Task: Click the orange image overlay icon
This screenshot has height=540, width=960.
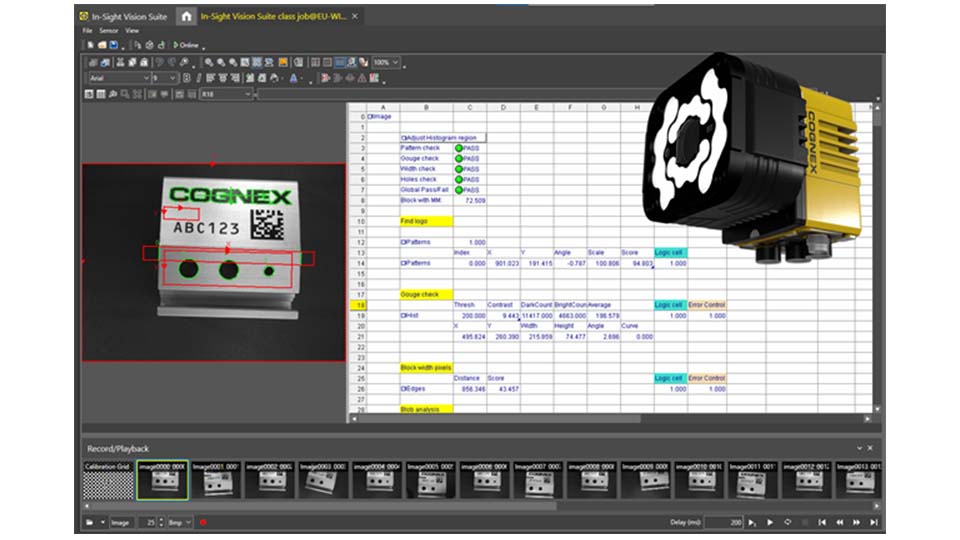Action: click(283, 62)
